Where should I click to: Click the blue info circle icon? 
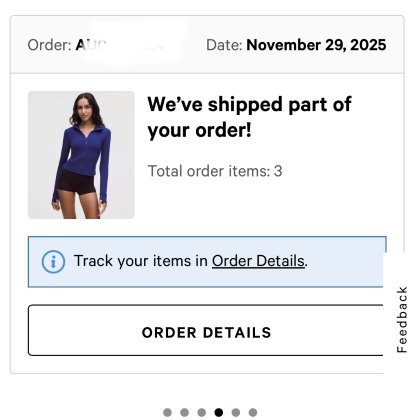pos(53,262)
